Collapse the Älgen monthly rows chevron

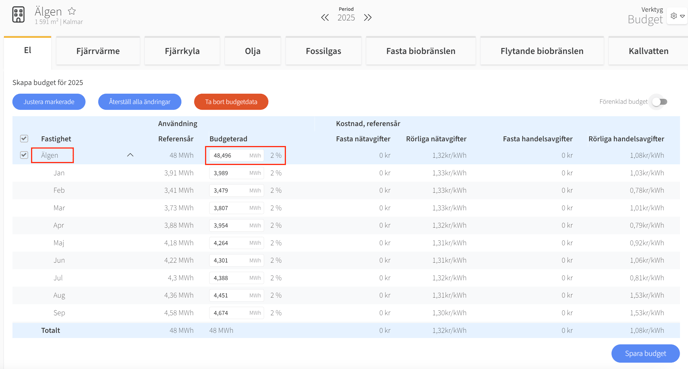point(130,155)
